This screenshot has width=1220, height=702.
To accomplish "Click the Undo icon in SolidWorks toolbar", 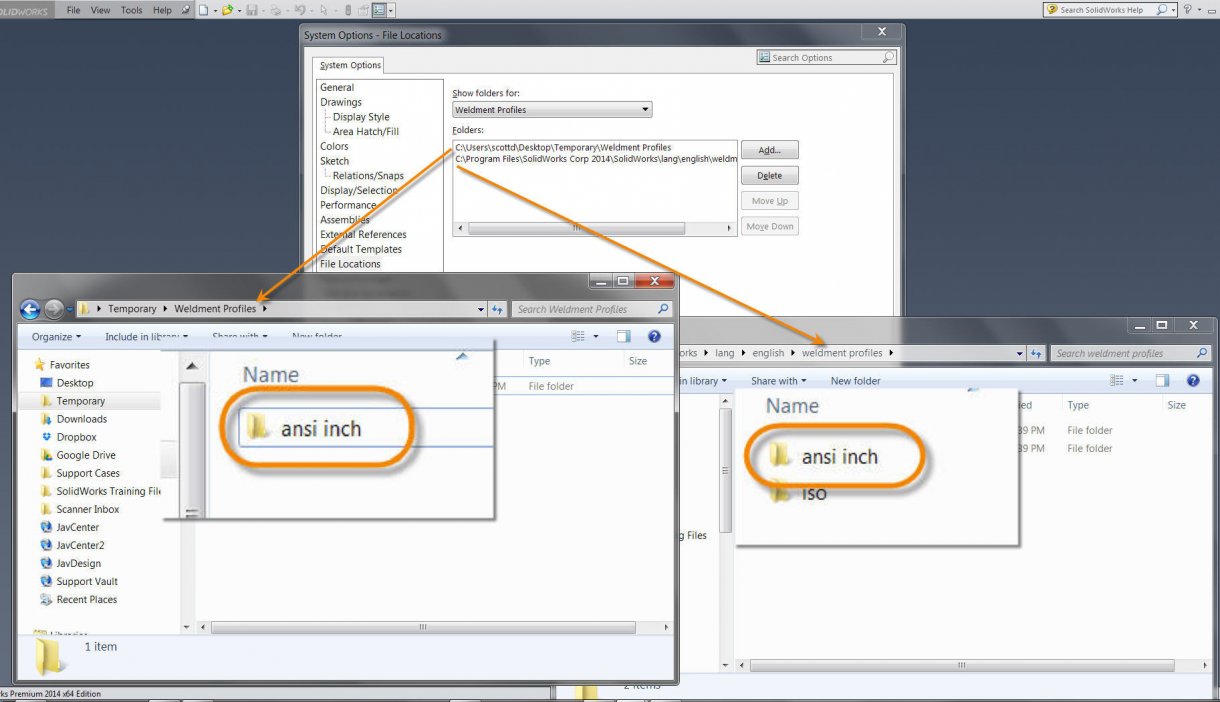I will (x=300, y=10).
